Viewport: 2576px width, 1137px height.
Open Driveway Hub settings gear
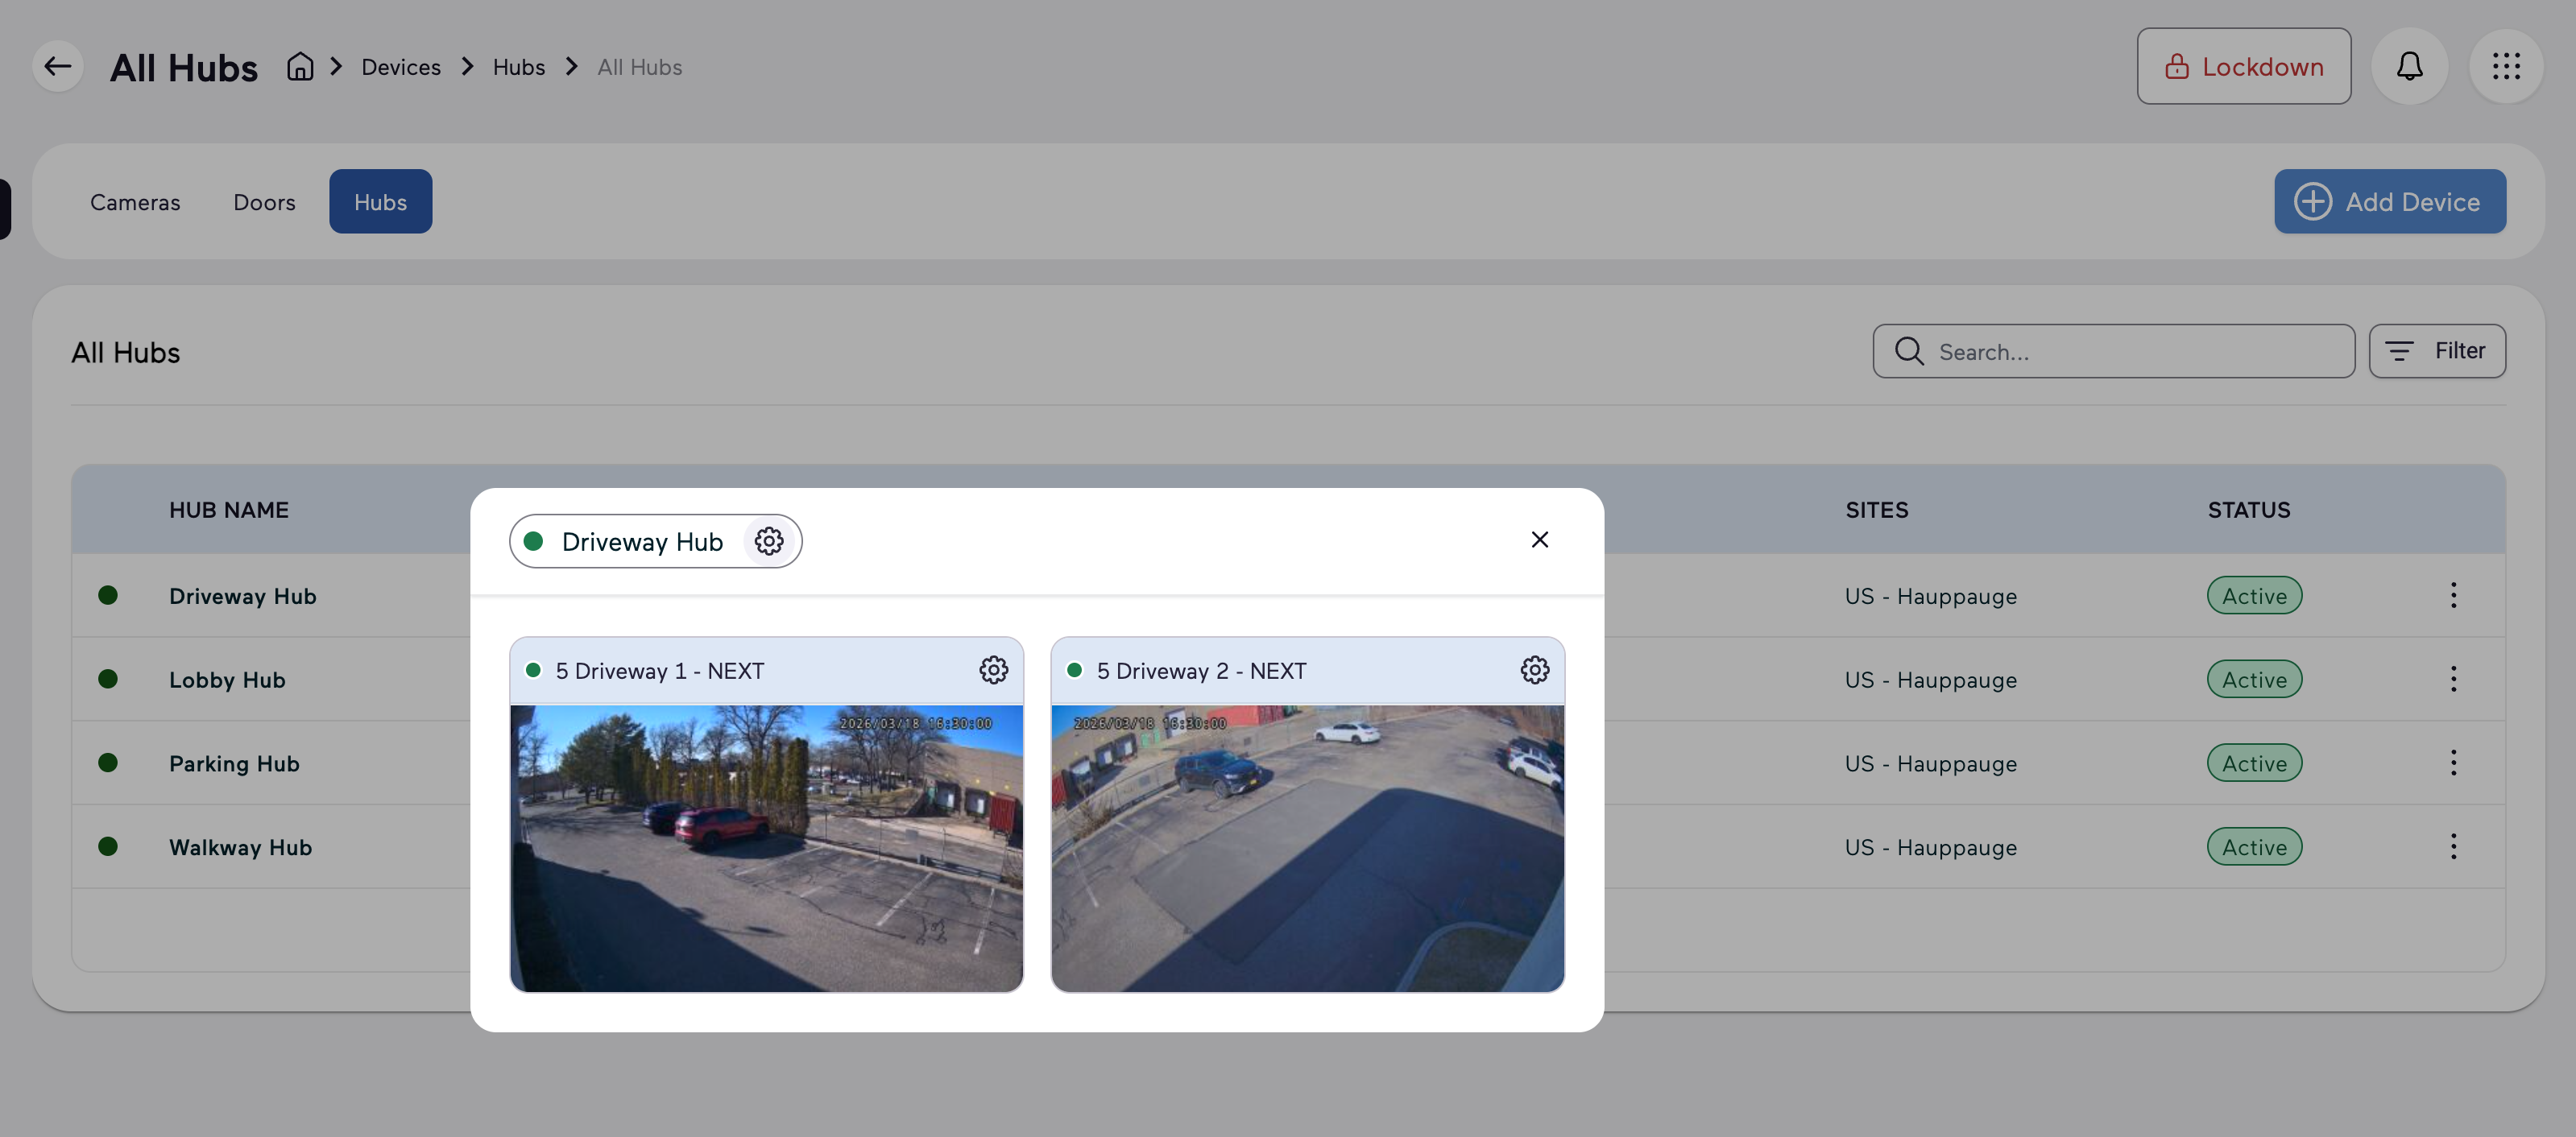tap(768, 541)
